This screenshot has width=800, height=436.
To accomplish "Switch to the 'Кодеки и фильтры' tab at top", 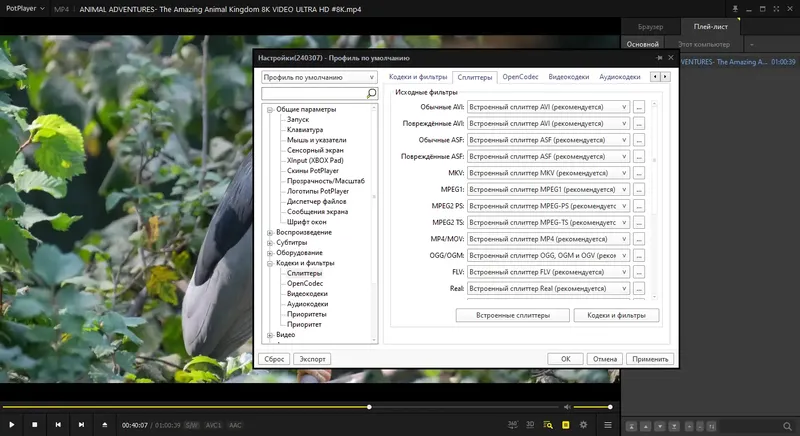I will [x=418, y=76].
